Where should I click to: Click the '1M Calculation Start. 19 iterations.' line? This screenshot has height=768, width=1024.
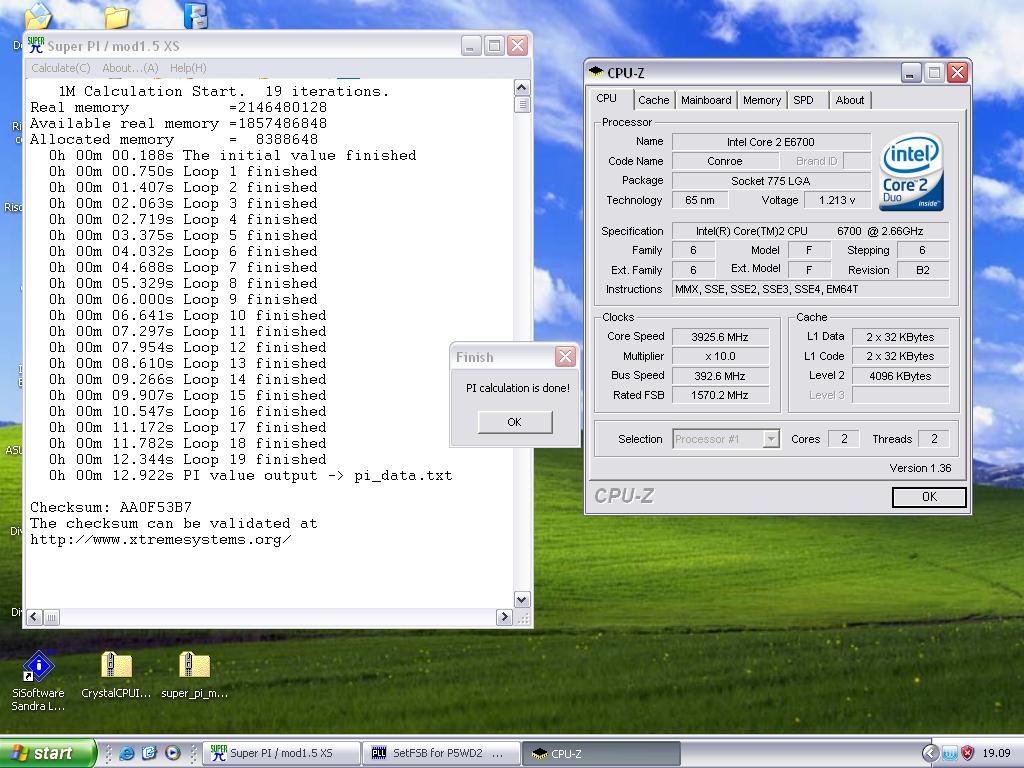224,91
